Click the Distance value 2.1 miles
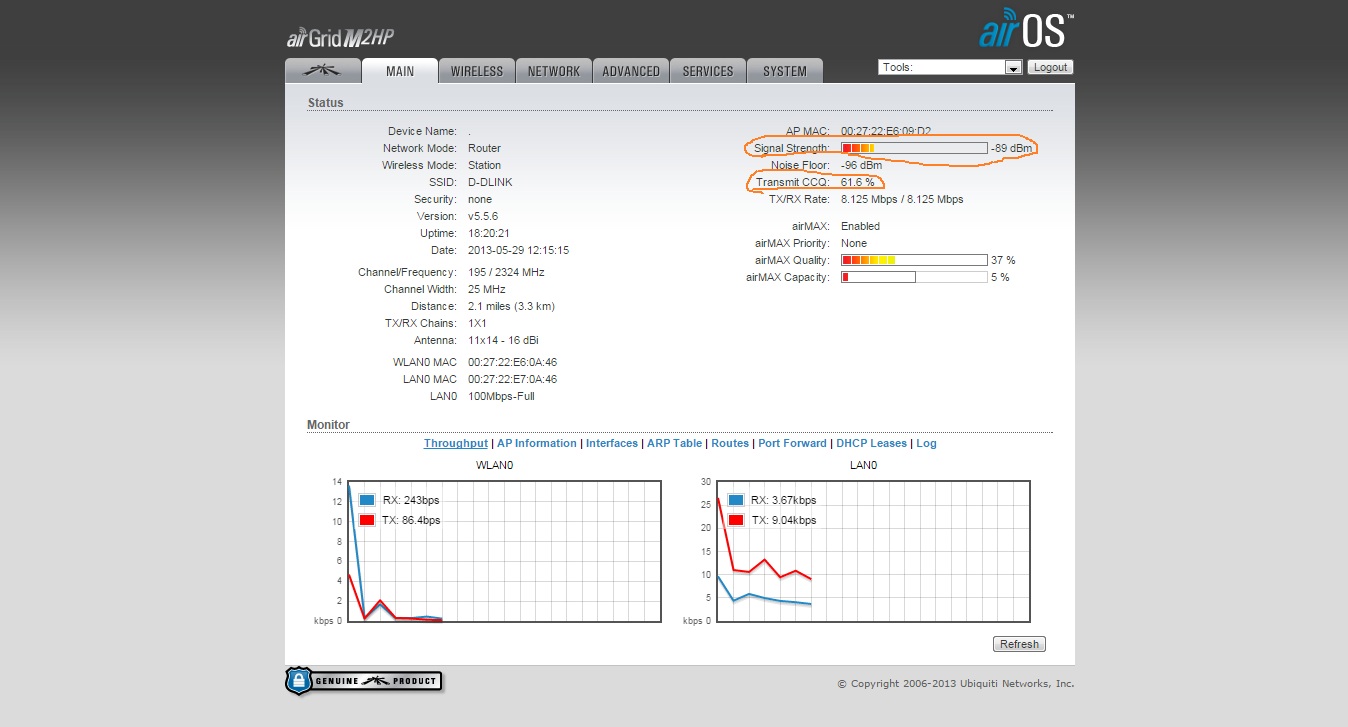 click(x=511, y=306)
